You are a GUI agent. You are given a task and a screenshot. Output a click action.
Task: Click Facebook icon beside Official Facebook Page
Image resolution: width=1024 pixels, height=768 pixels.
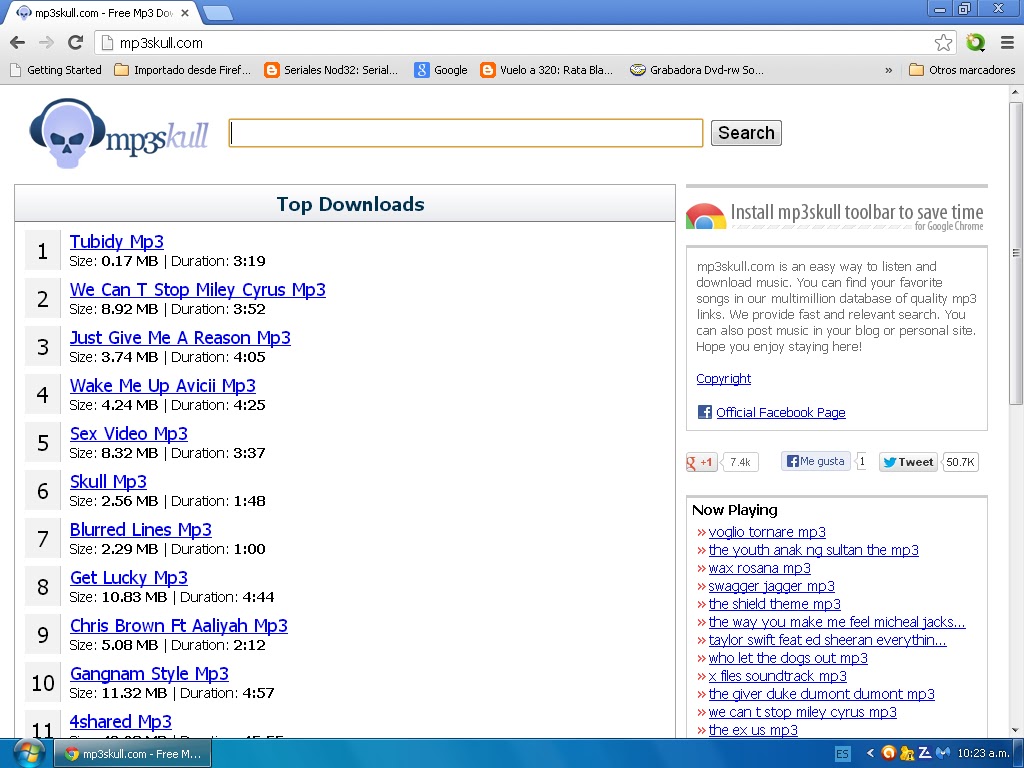[705, 412]
